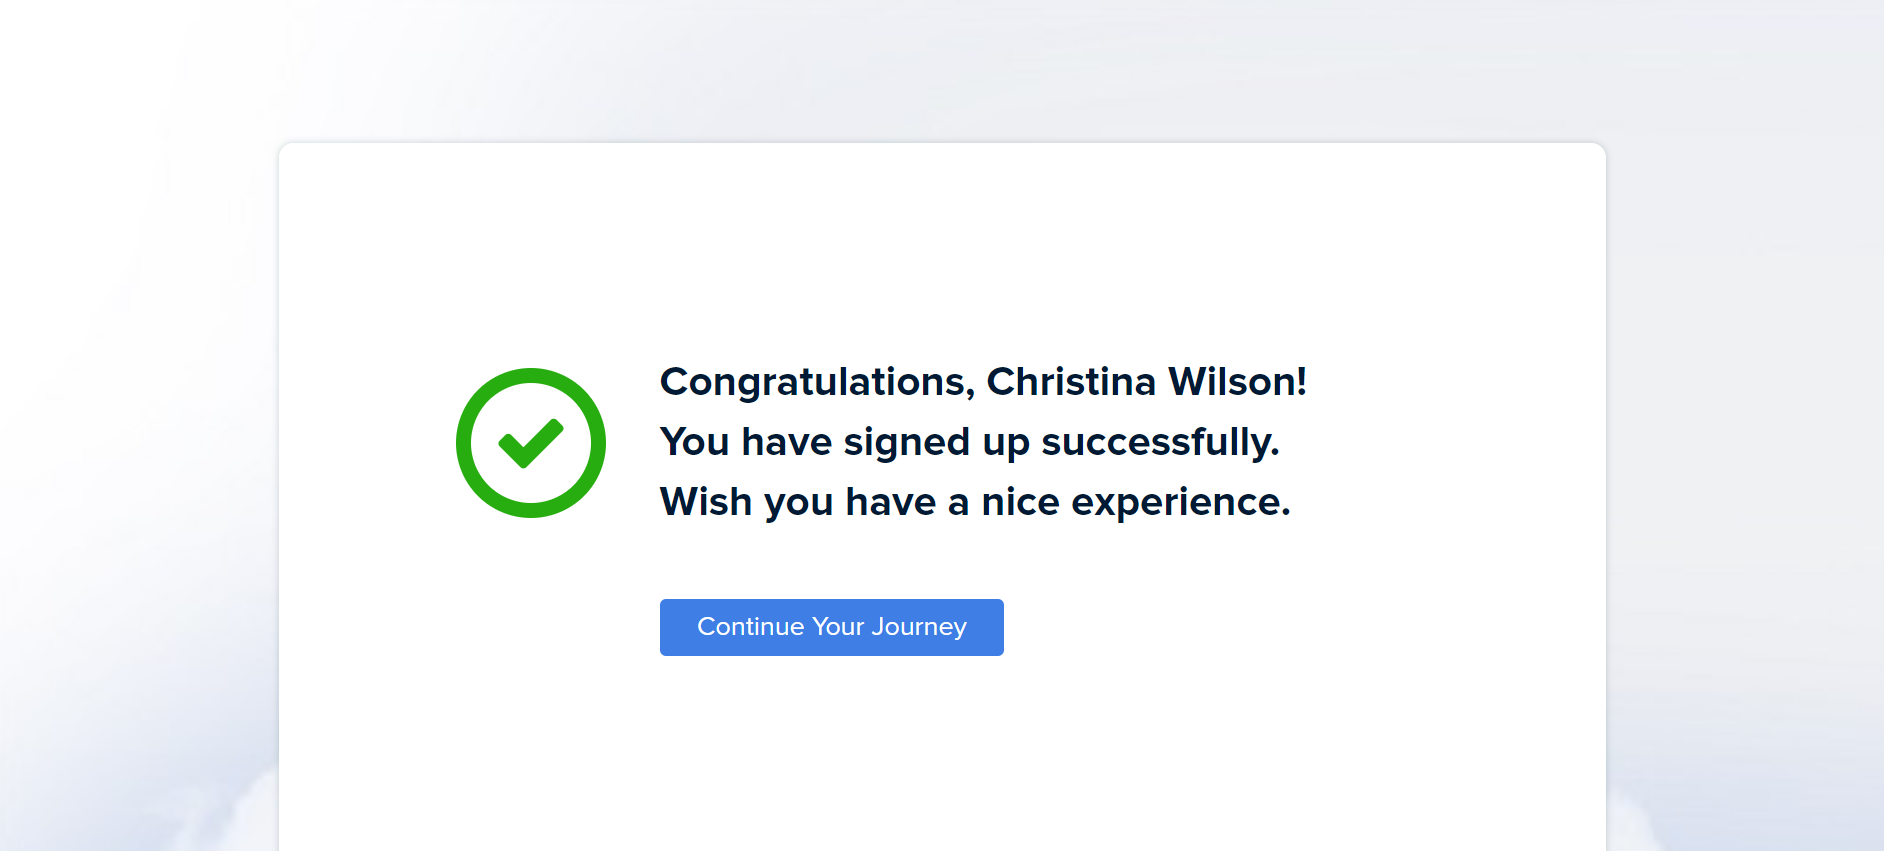Click the word 'have' in 'You have signed'
Viewport: 1884px width, 851px height.
click(x=787, y=442)
